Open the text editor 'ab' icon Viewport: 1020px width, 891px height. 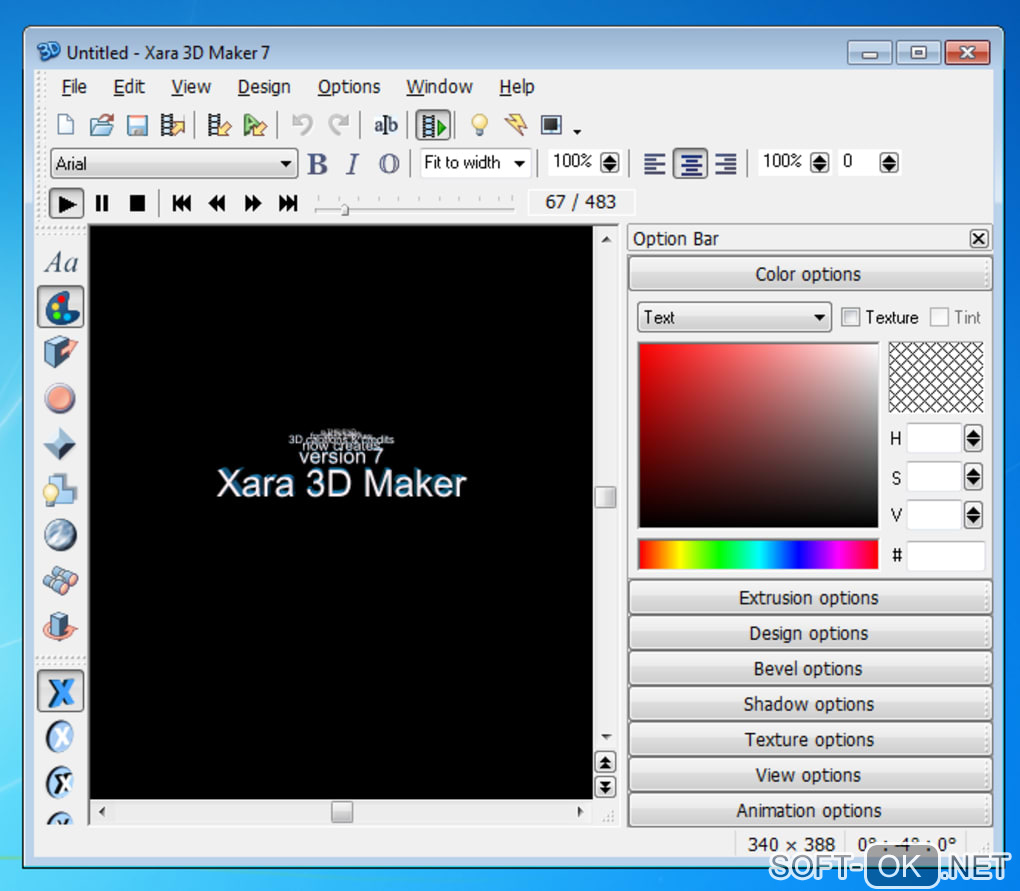385,124
